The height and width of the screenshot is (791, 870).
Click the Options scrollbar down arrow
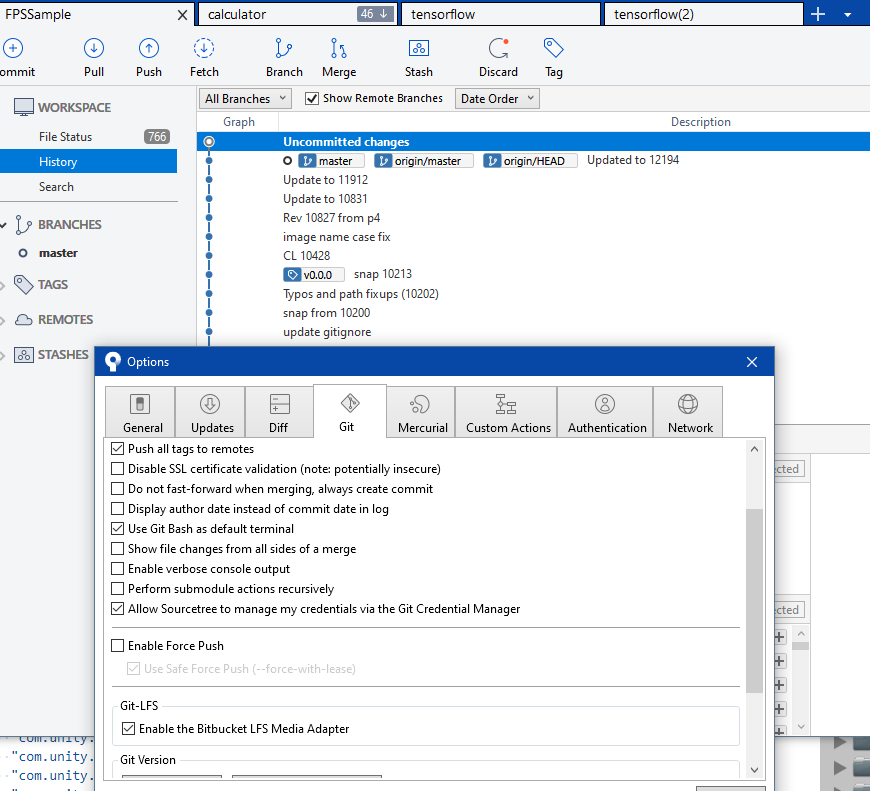754,769
